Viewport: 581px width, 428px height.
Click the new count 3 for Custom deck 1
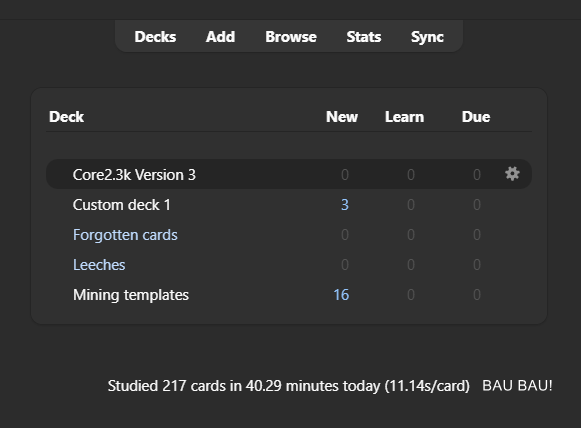tap(345, 205)
